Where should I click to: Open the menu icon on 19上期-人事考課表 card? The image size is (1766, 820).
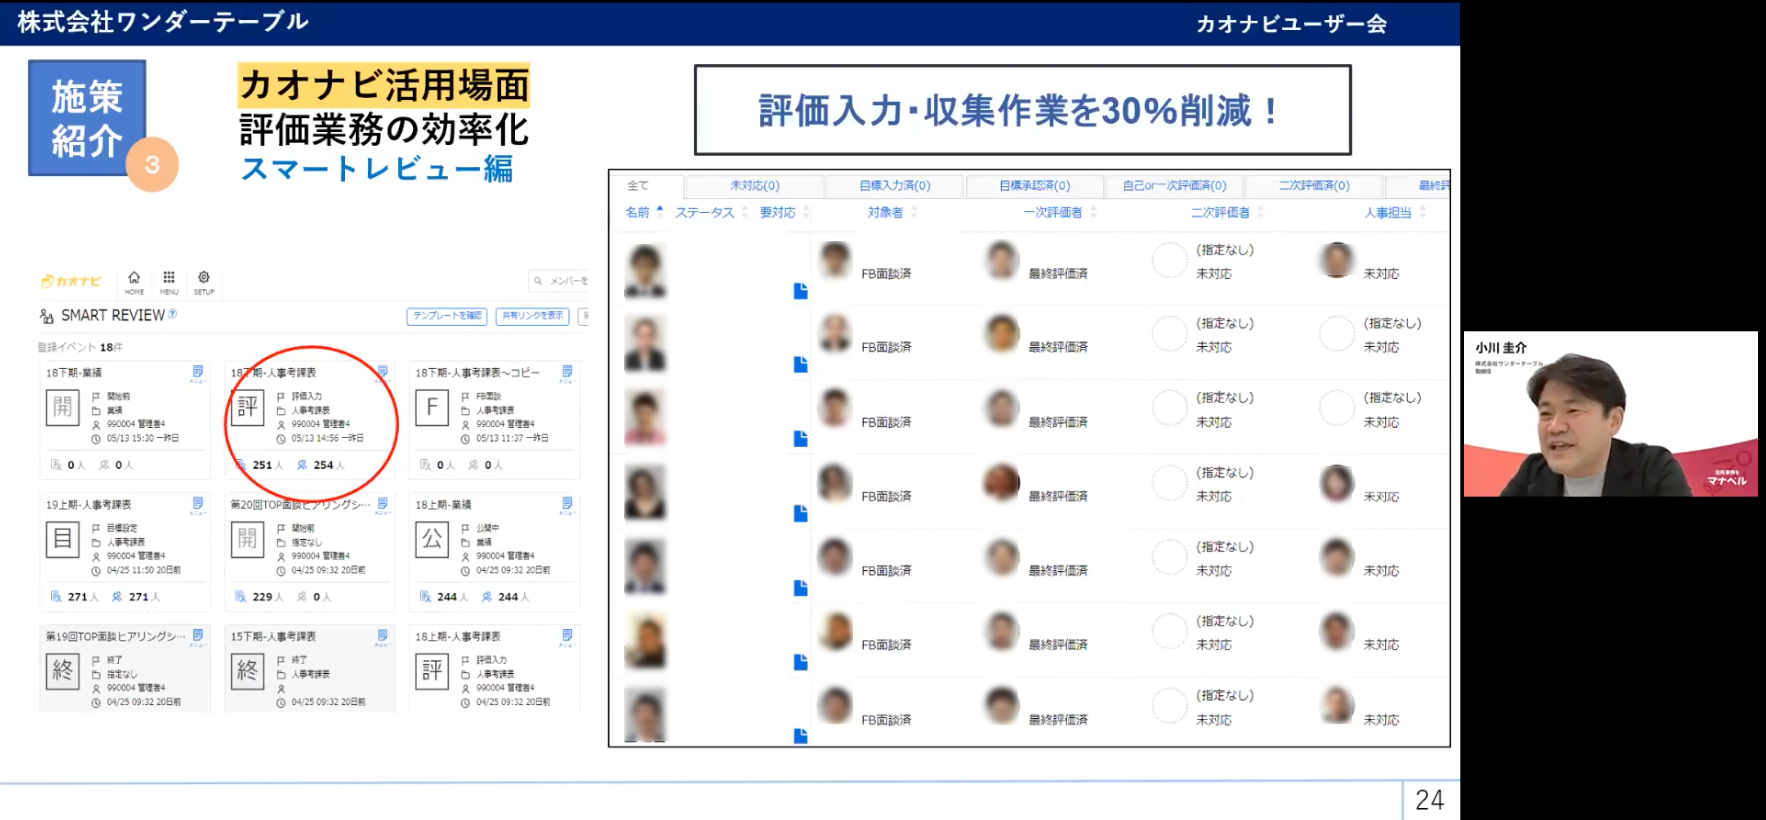197,504
